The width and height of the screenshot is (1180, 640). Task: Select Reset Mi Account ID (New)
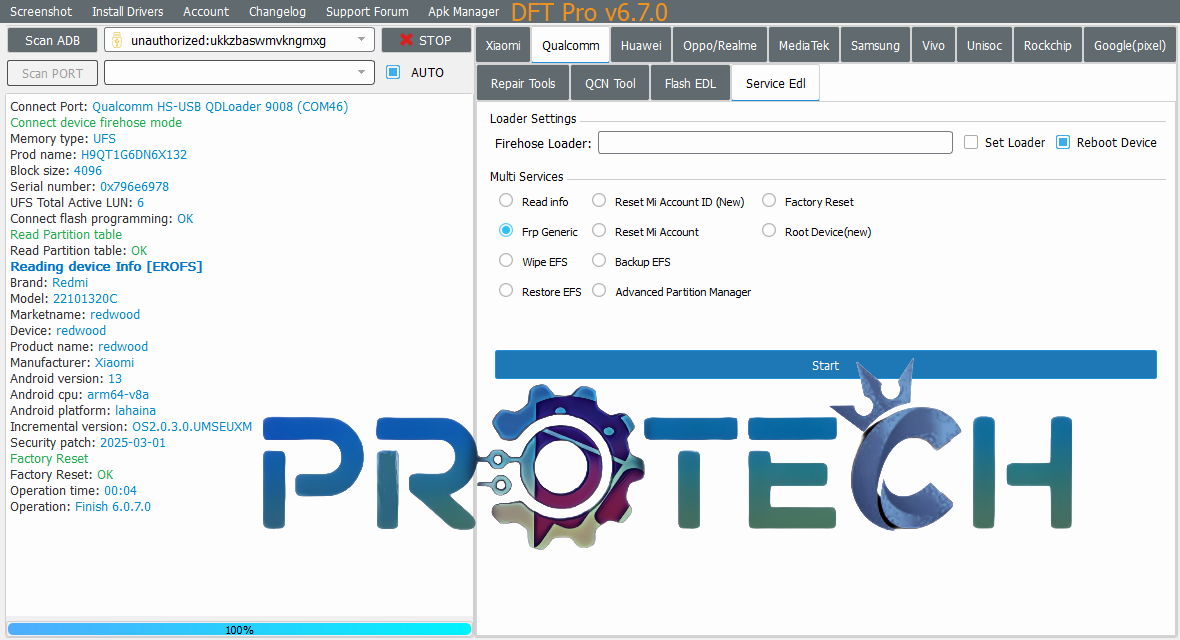click(x=599, y=201)
